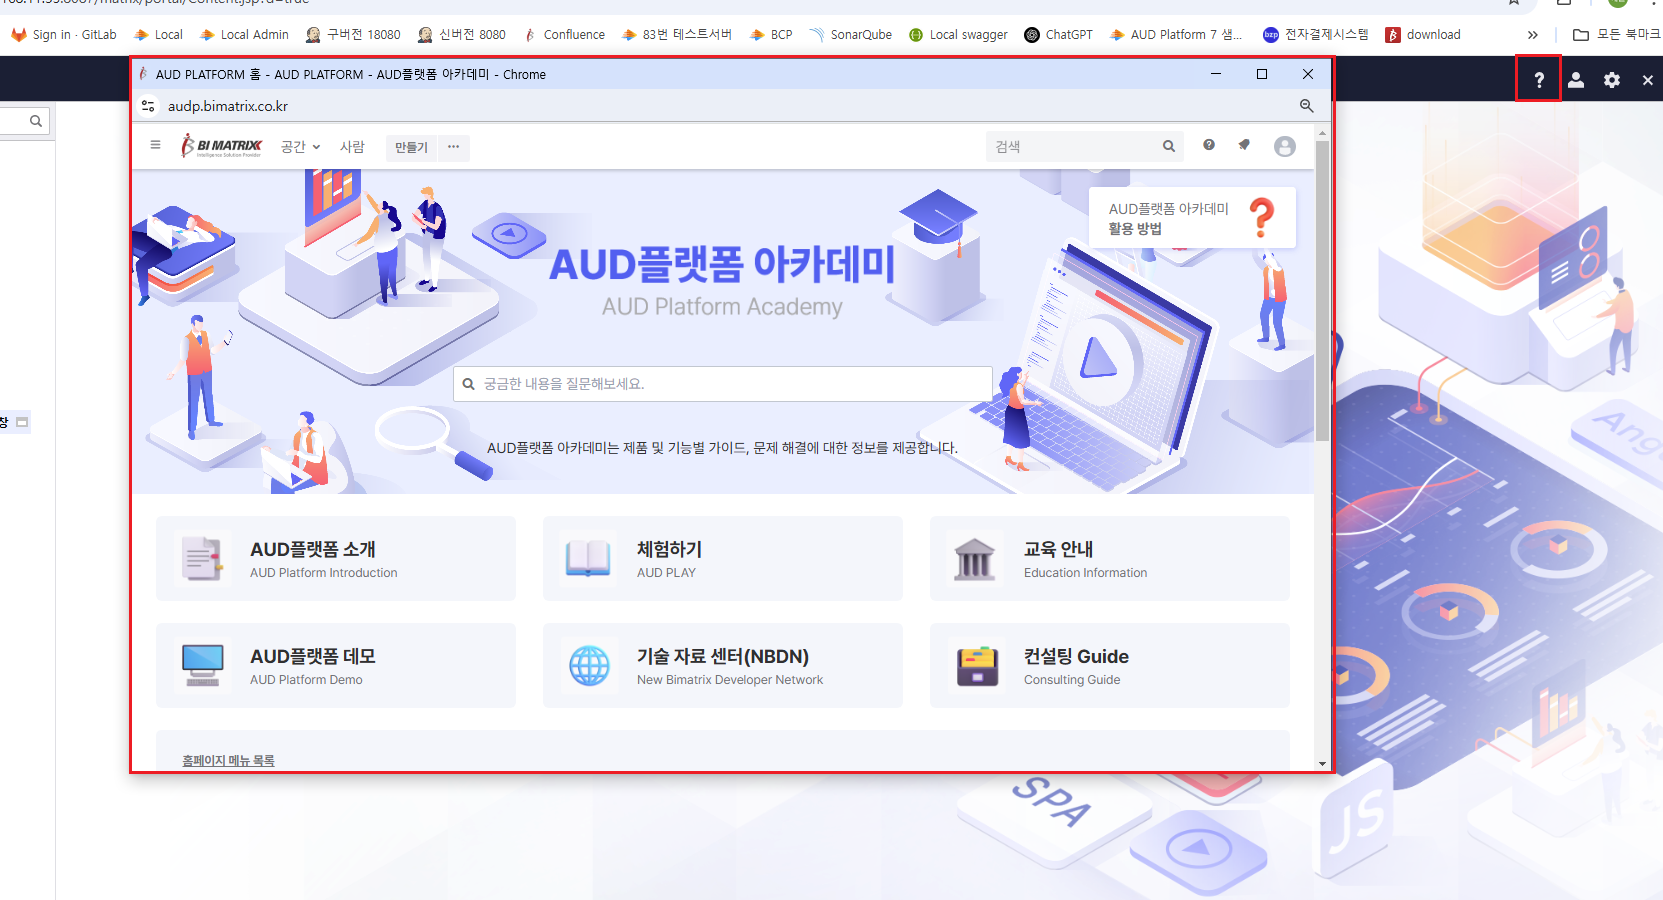The width and height of the screenshot is (1663, 900).
Task: Open 기술 자료 센터(NBDN) card
Action: point(723,666)
